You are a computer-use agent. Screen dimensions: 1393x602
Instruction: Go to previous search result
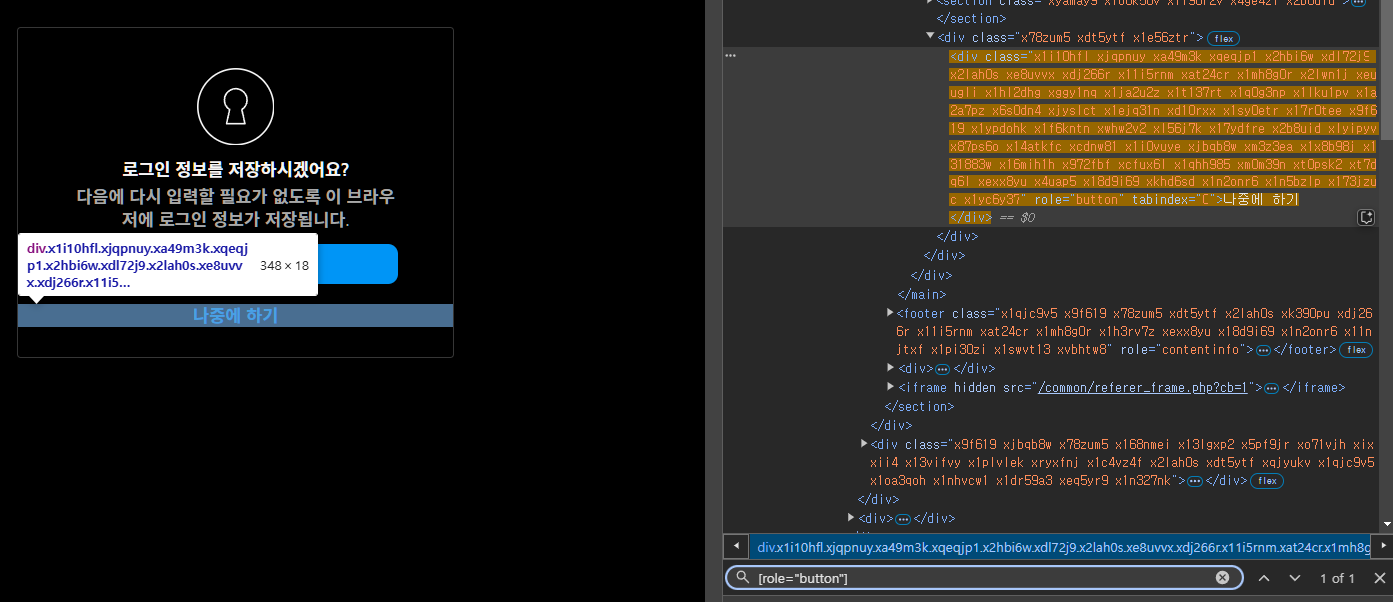[x=1264, y=578]
